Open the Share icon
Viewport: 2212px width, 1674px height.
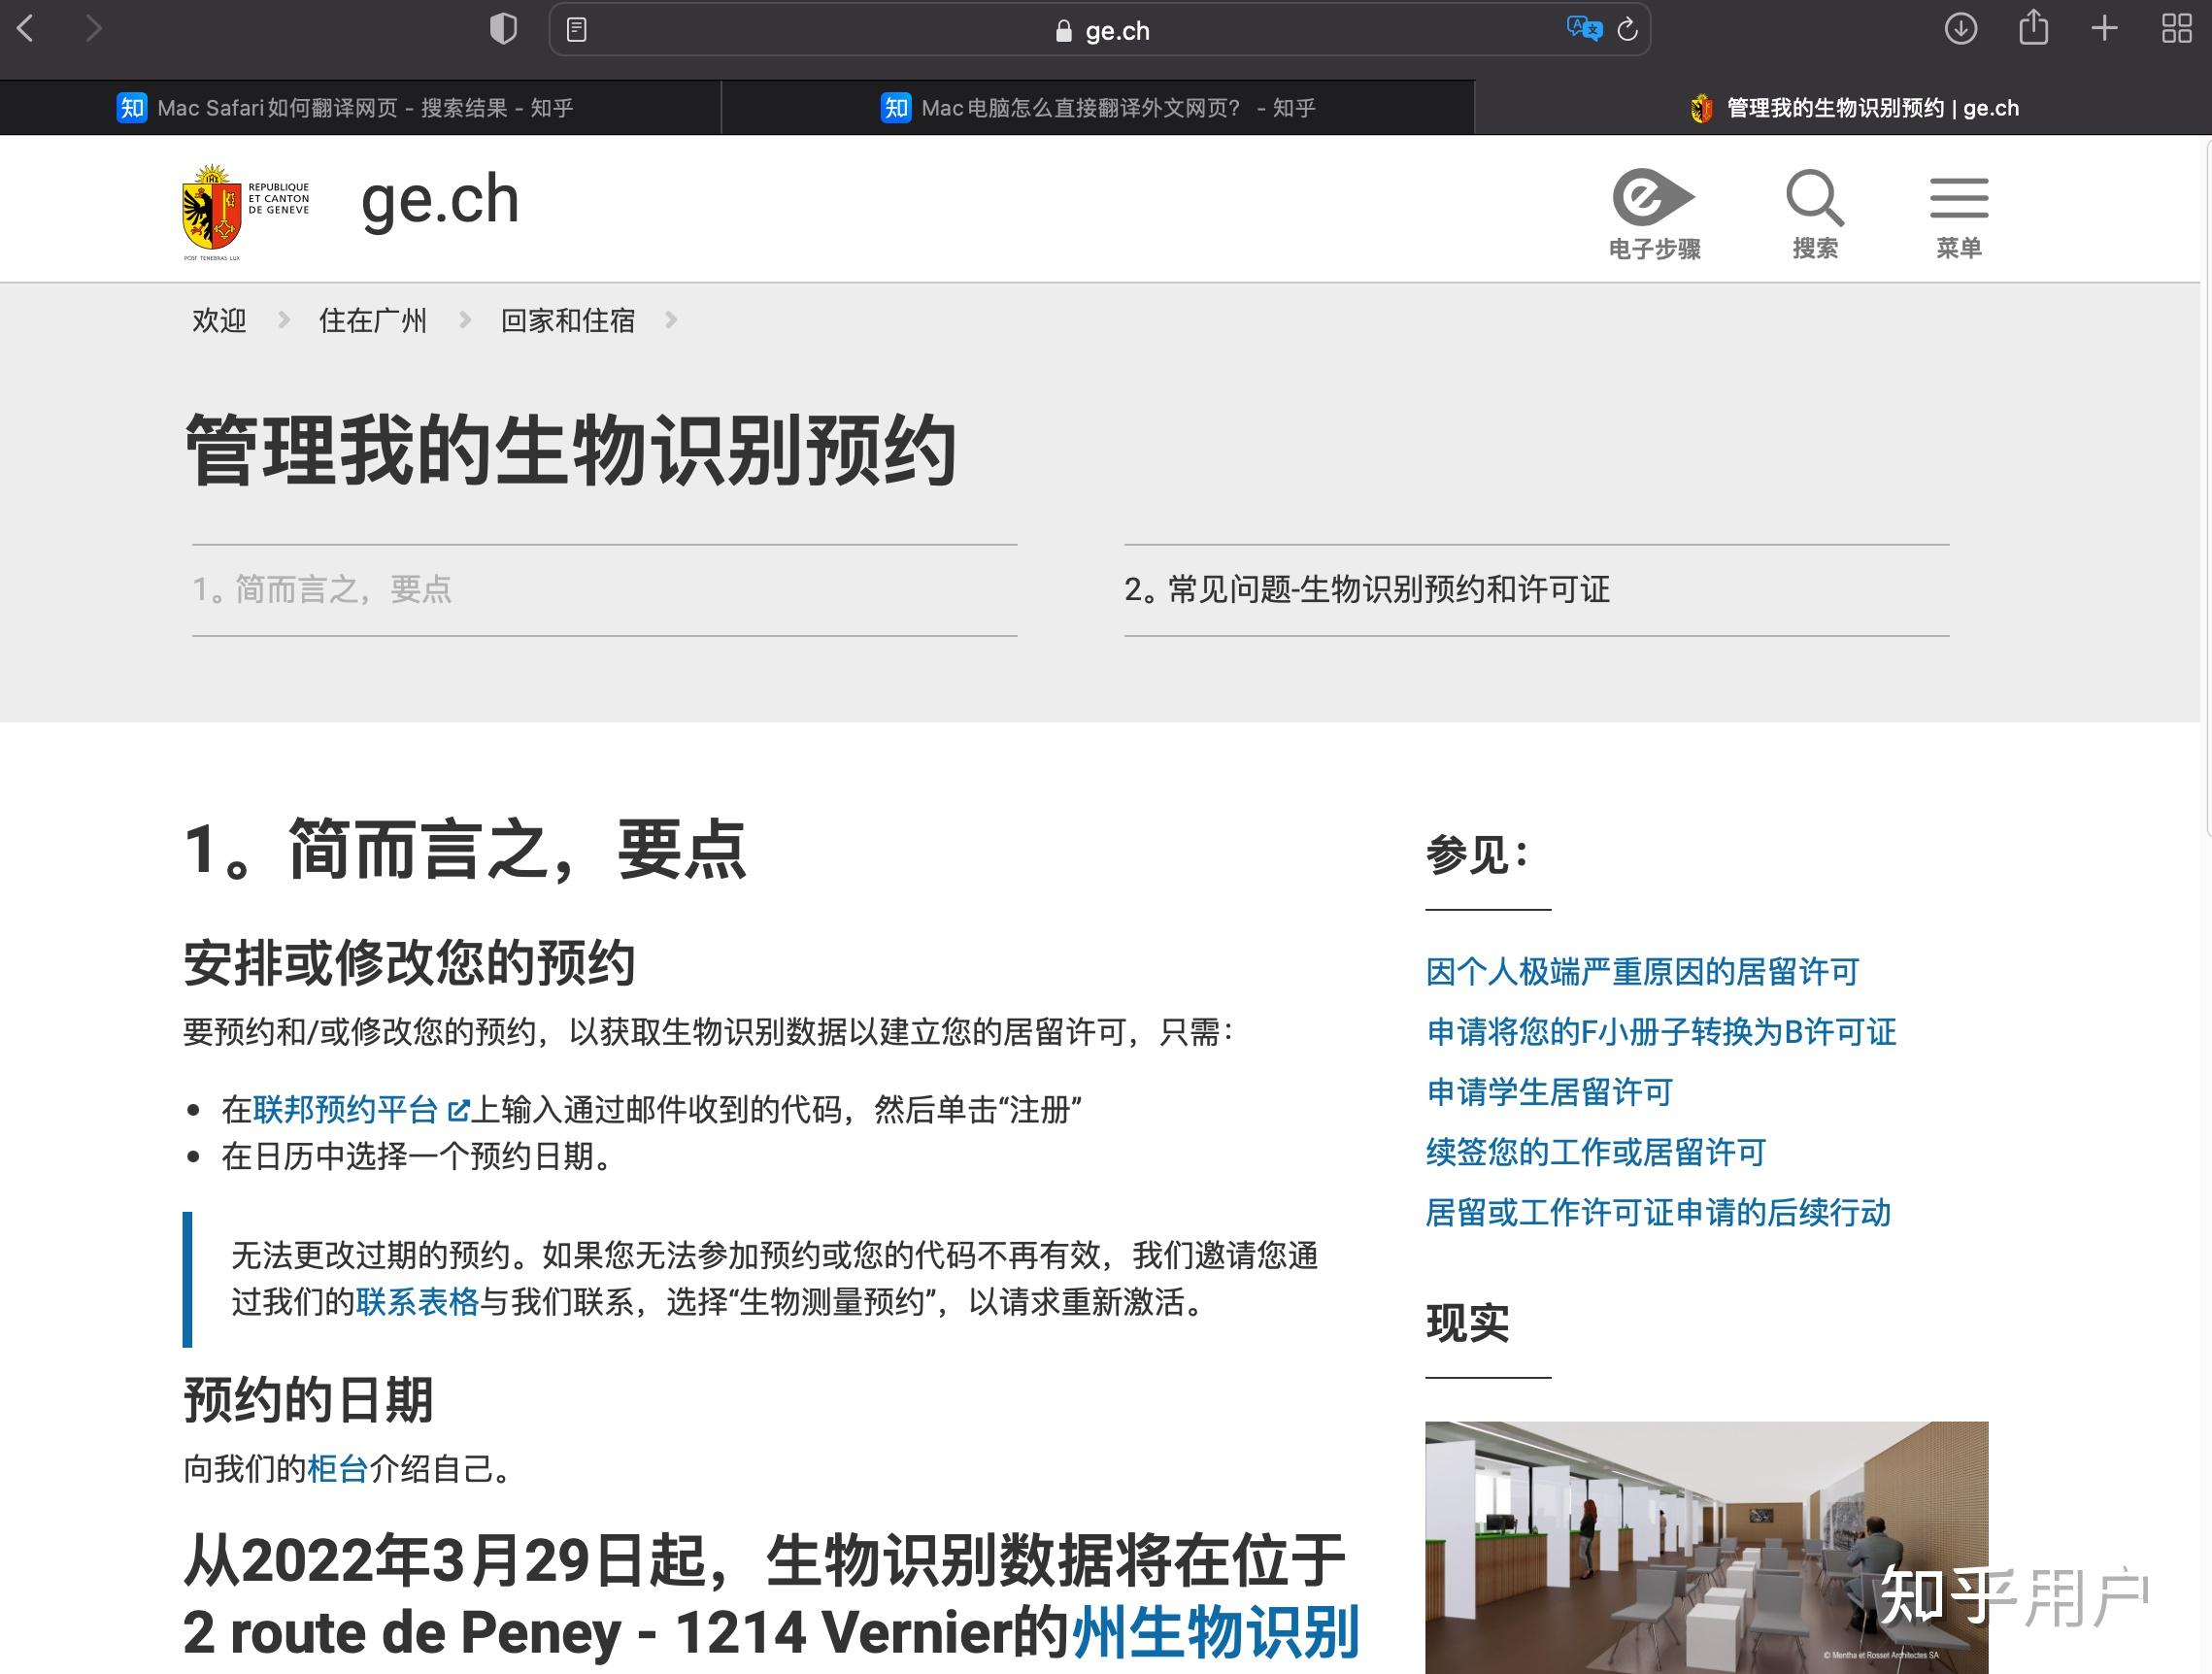pyautogui.click(x=2033, y=27)
